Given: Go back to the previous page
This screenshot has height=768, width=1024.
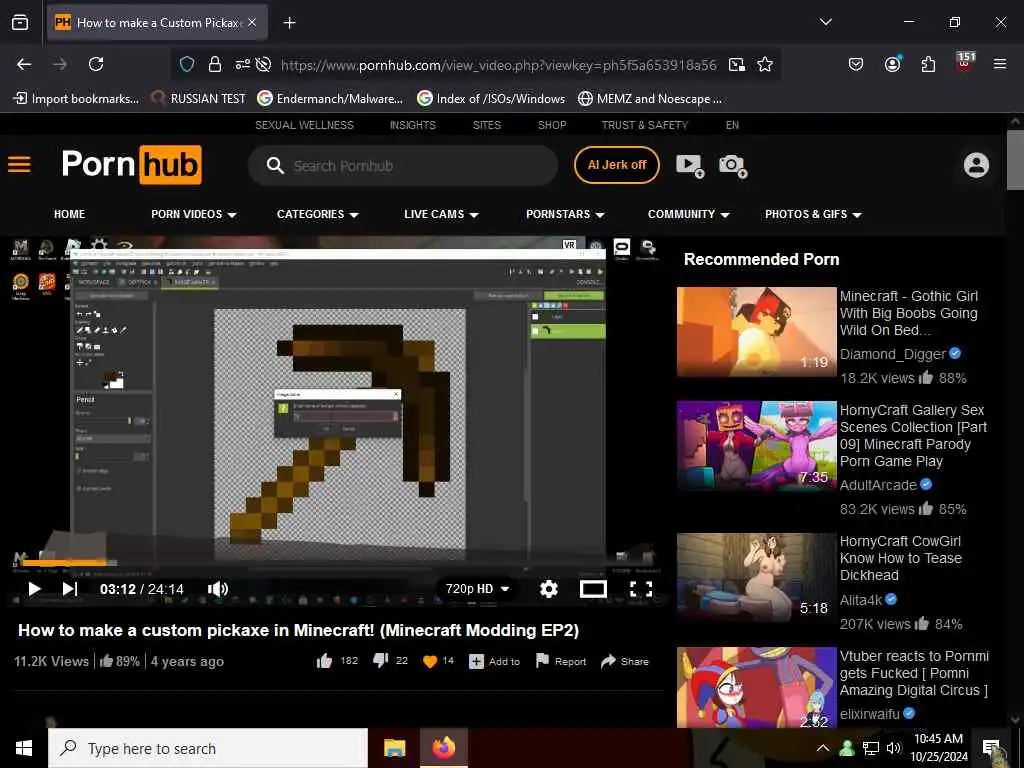Looking at the screenshot, I should [x=24, y=64].
